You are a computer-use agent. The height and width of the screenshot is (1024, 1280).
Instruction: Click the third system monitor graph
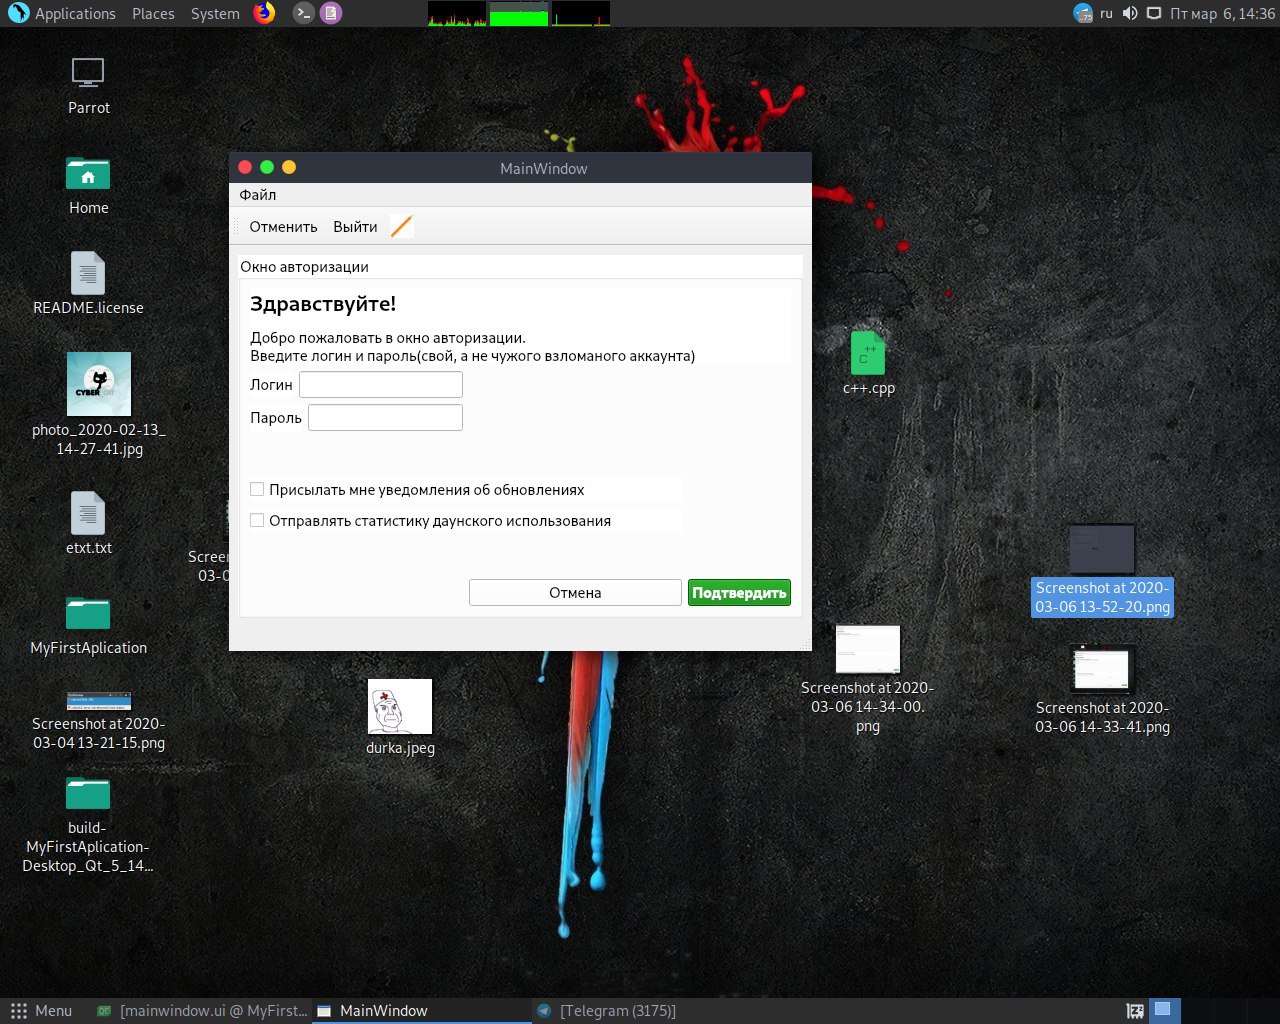(x=581, y=13)
